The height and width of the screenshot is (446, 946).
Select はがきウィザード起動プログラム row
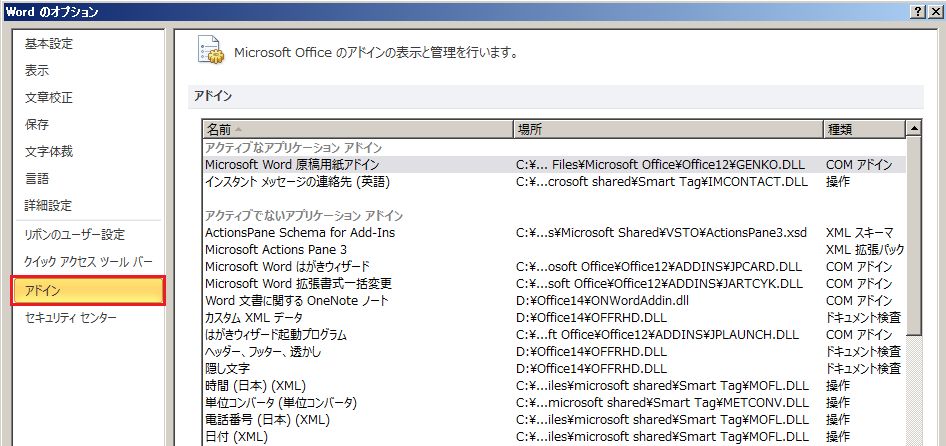click(554, 334)
